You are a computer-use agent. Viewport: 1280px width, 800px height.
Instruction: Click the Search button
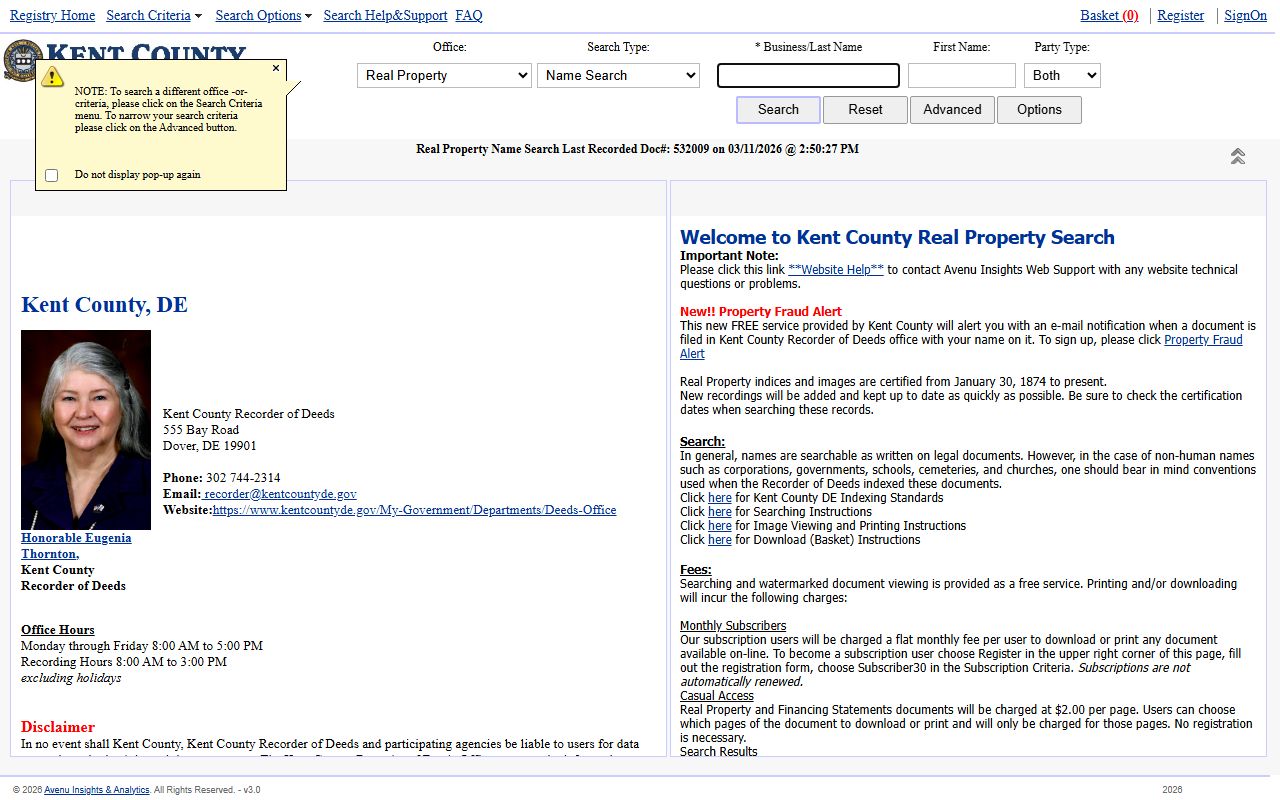click(778, 110)
